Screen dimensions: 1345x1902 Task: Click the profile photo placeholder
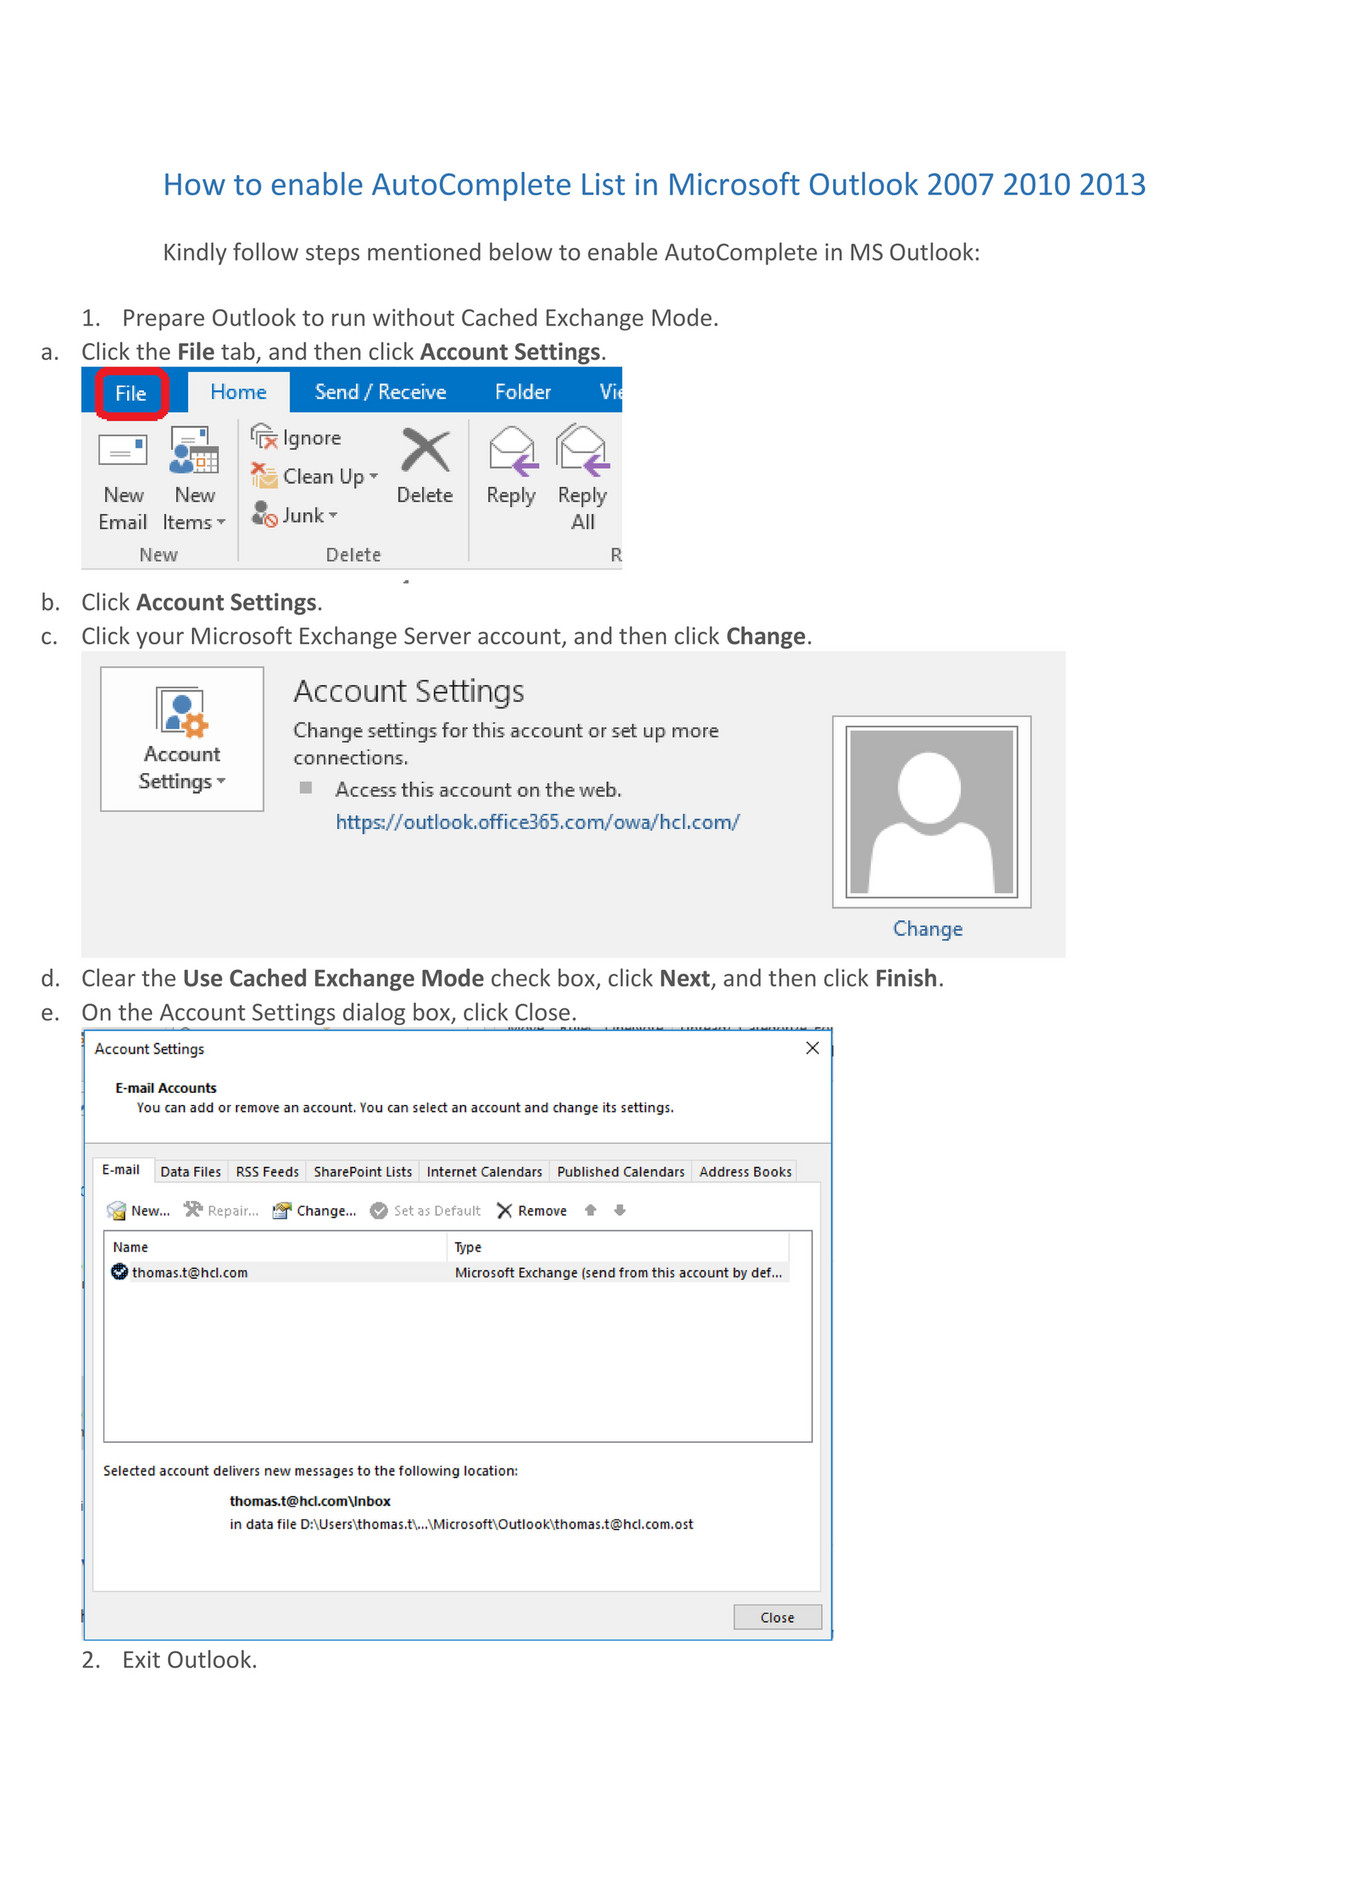click(931, 812)
